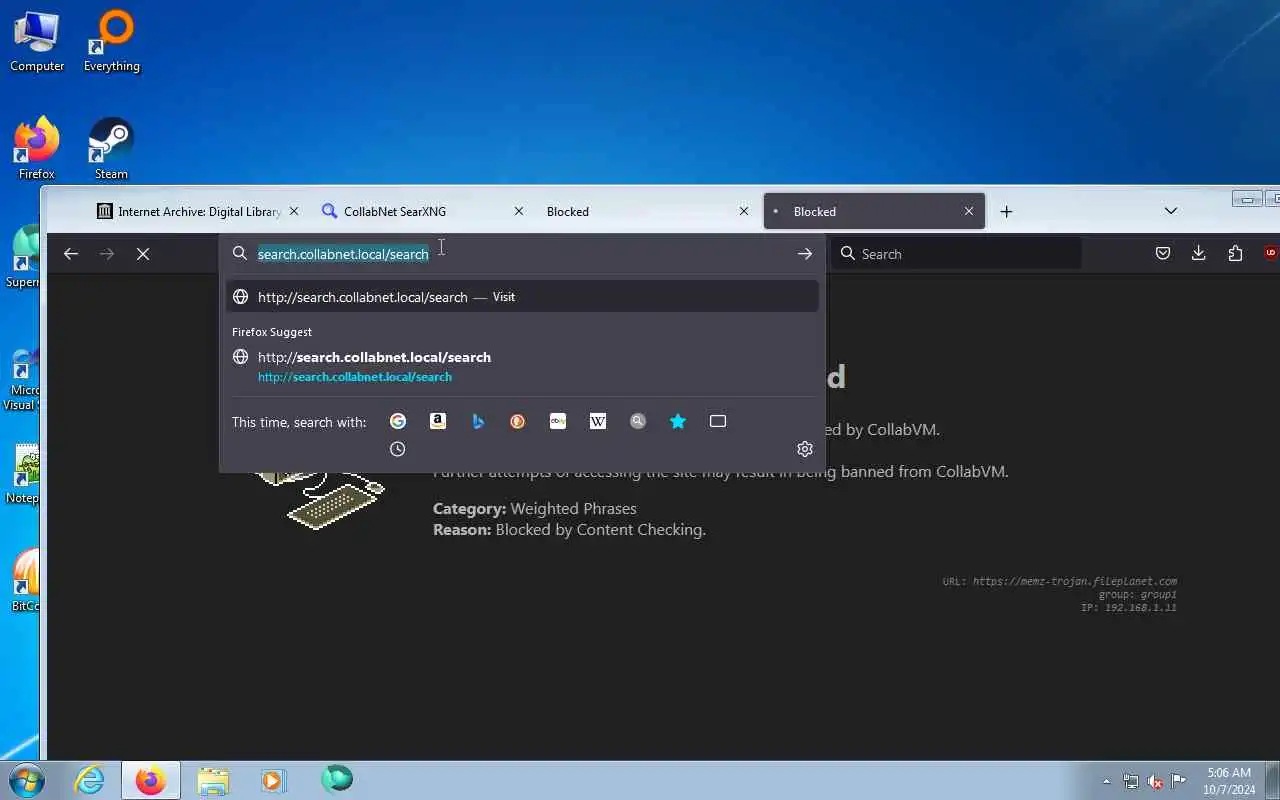Viewport: 1280px width, 800px height.
Task: Open a new tab with plus button
Action: 1007,211
